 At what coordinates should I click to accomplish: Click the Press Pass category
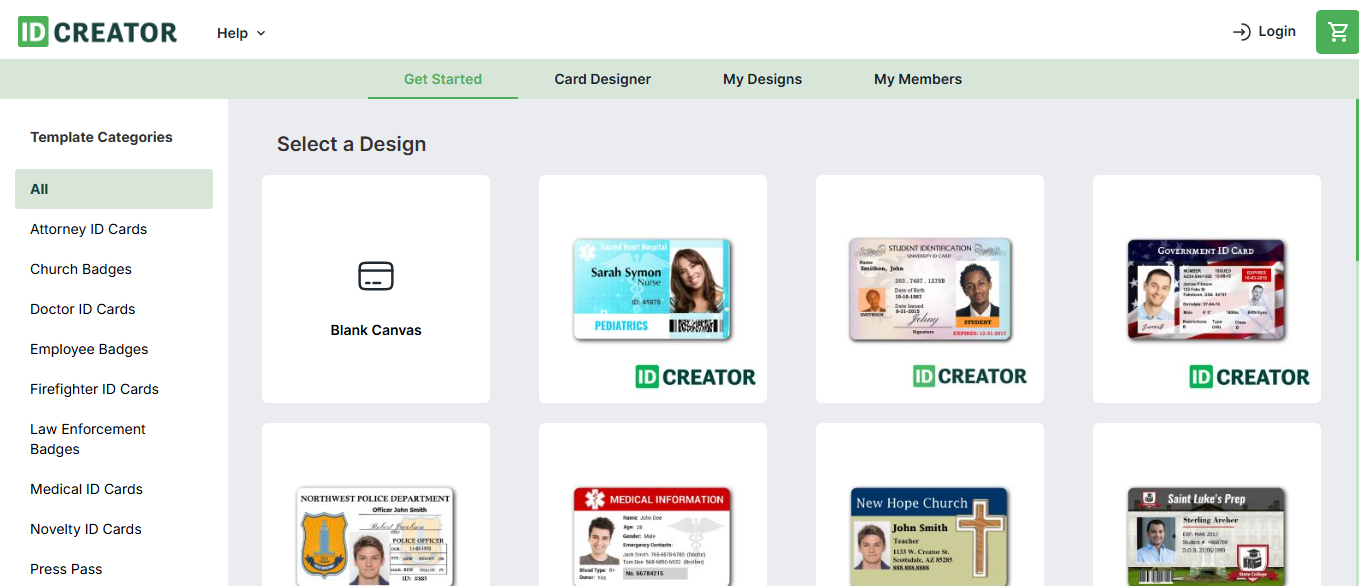coord(66,568)
